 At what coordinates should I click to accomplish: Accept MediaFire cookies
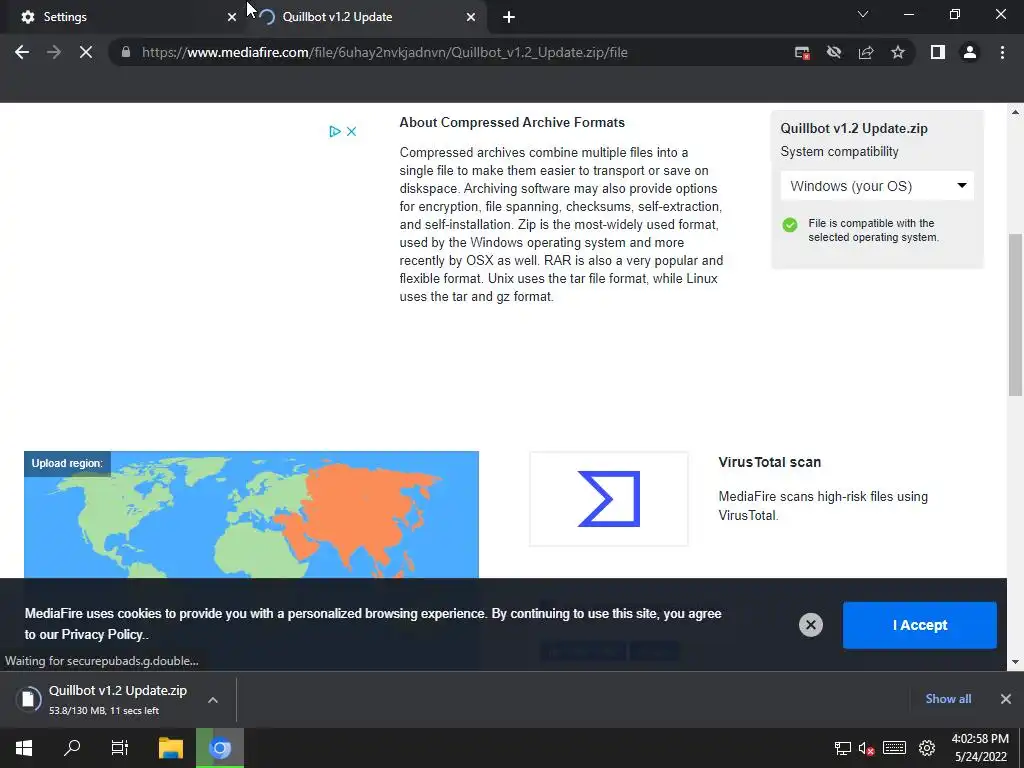pos(920,625)
